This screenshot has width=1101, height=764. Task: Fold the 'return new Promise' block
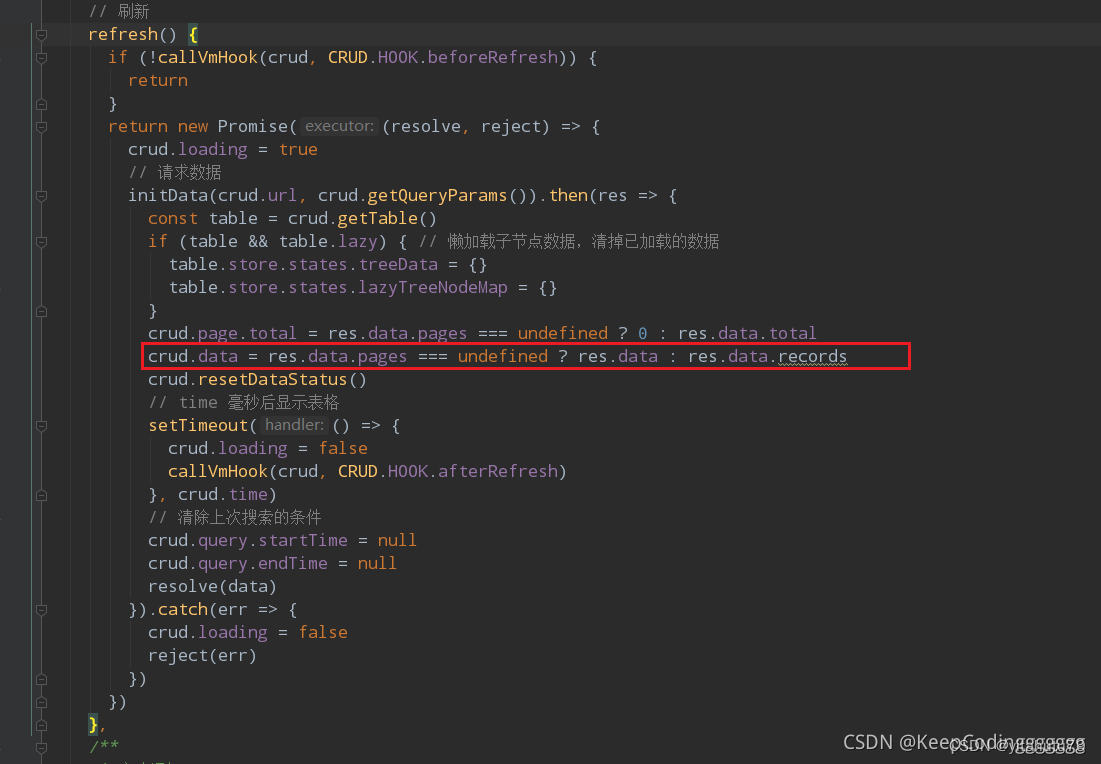(41, 127)
